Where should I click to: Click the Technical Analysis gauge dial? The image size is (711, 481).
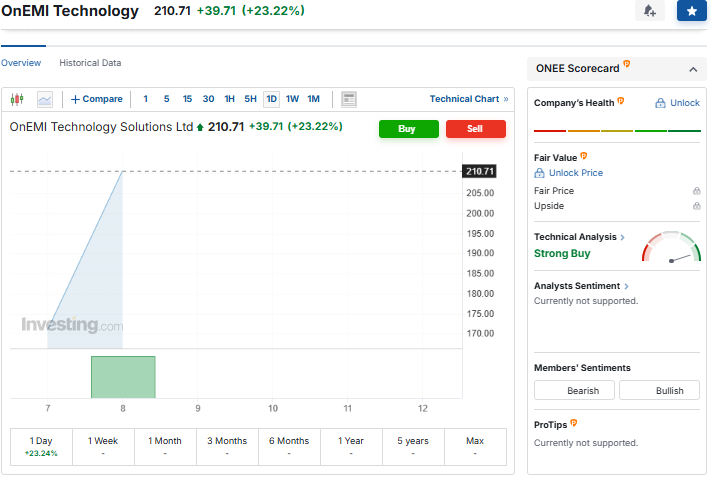672,247
